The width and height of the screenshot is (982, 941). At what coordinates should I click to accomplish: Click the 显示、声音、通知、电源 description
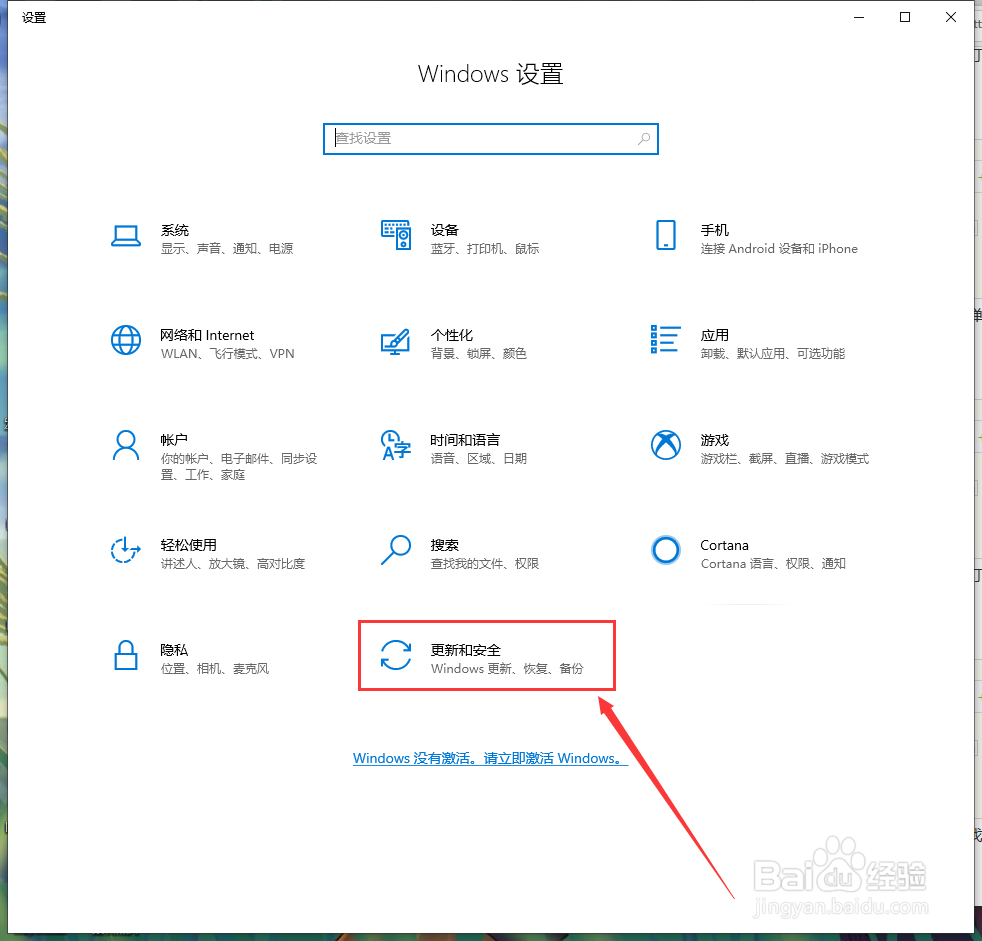point(227,249)
